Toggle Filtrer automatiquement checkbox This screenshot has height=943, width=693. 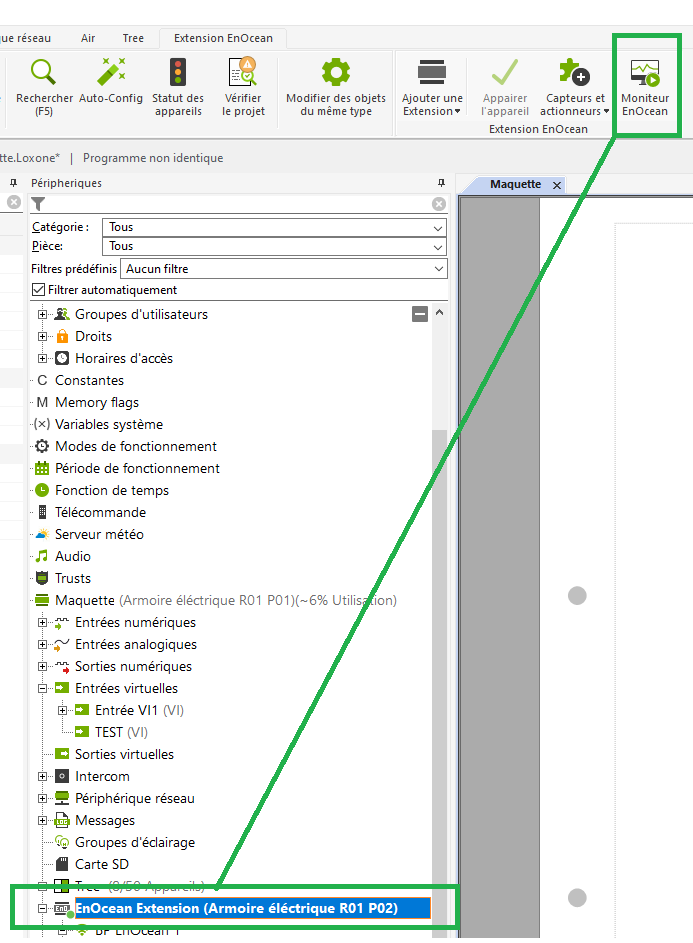click(39, 290)
